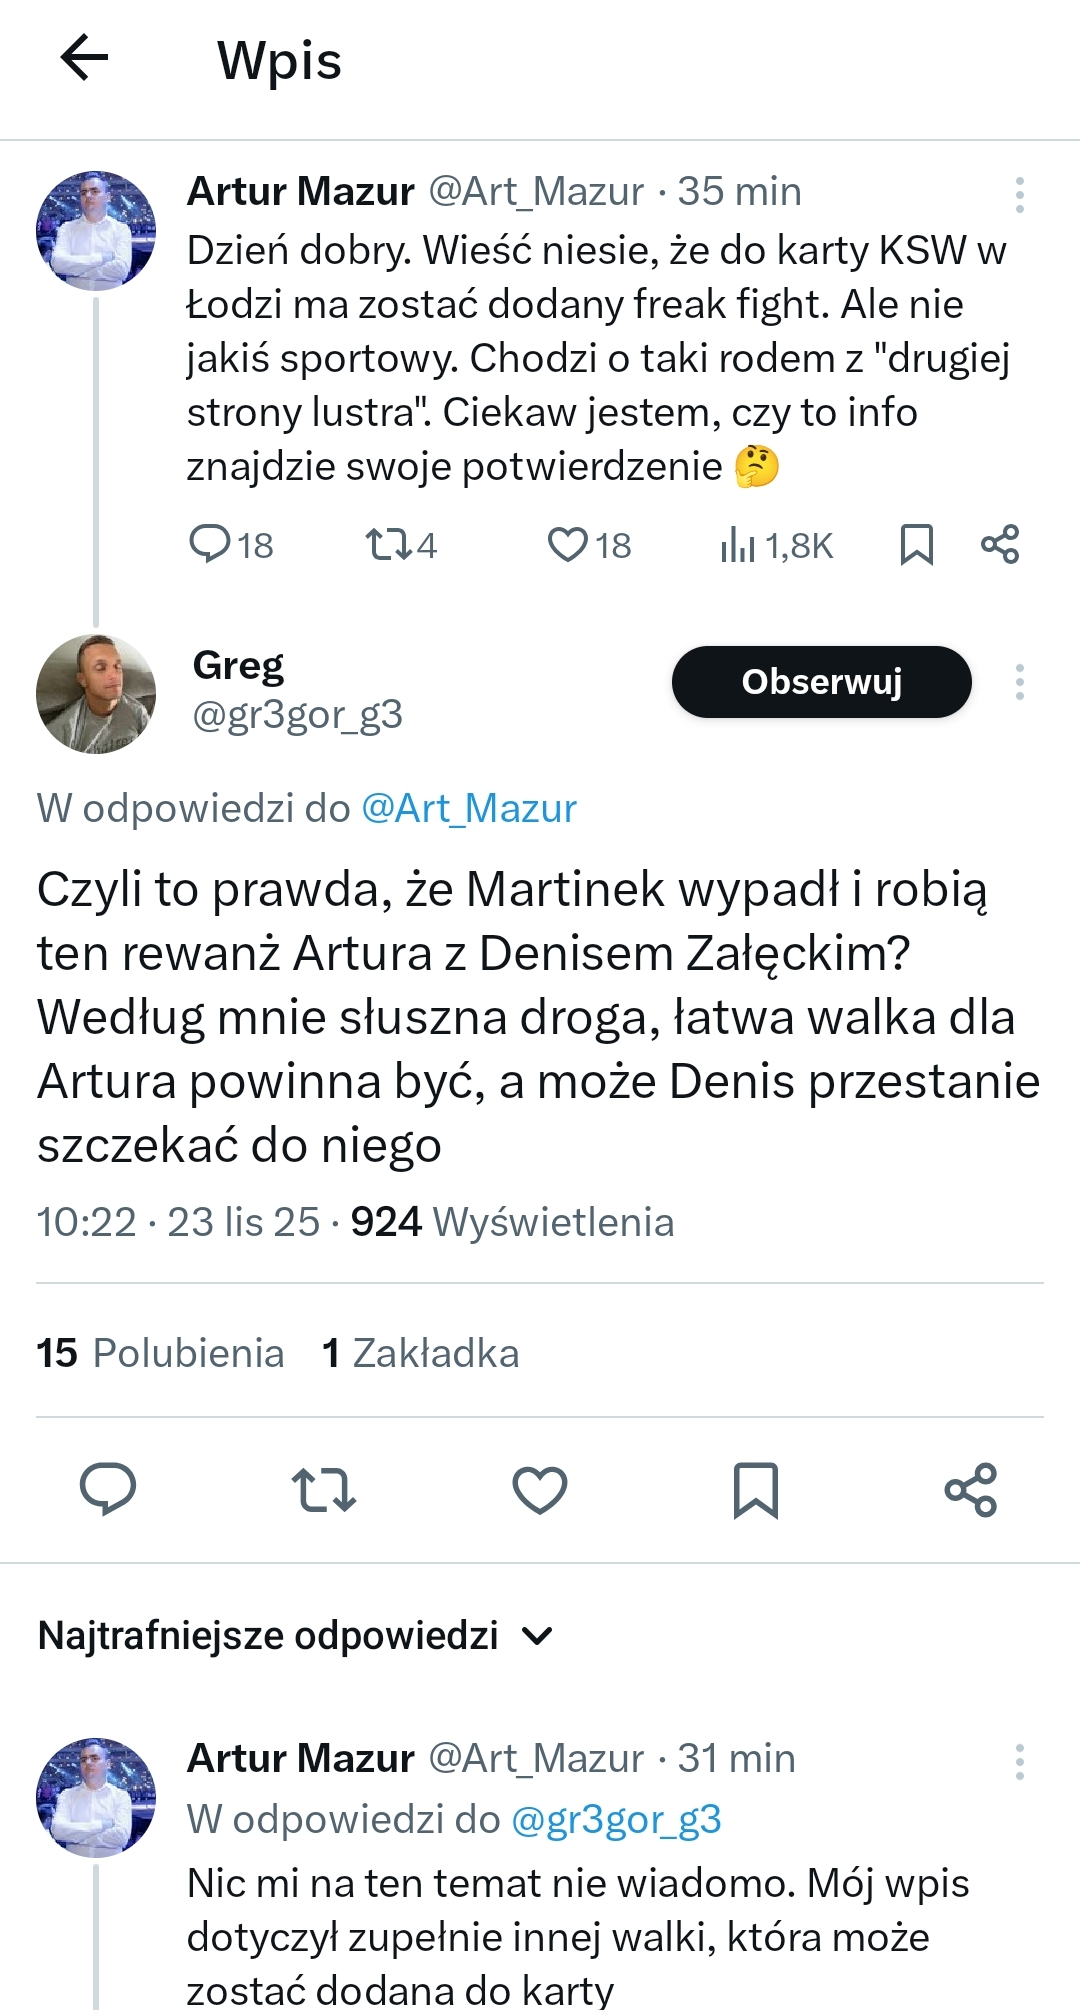Open Greg's profile picture
Image resolution: width=1080 pixels, height=2010 pixels.
(x=96, y=693)
